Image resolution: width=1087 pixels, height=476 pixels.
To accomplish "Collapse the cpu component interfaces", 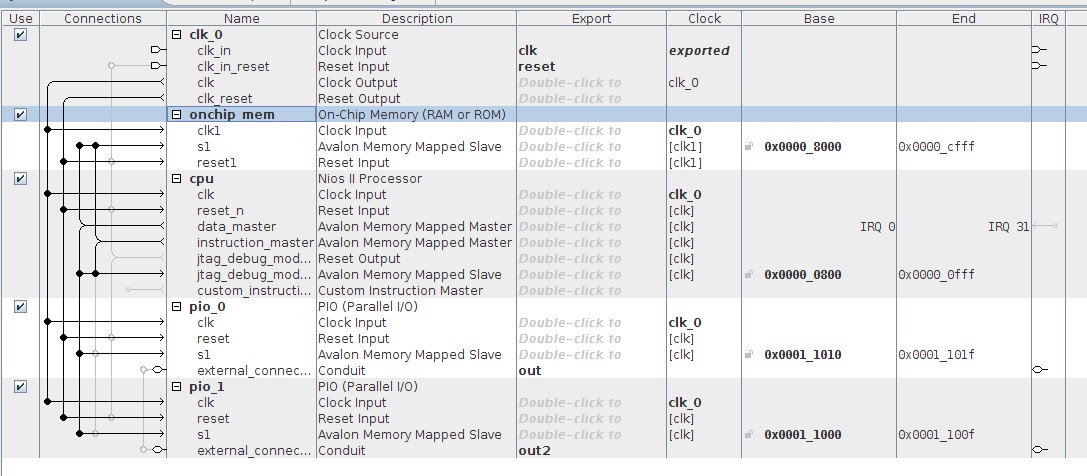I will click(177, 178).
